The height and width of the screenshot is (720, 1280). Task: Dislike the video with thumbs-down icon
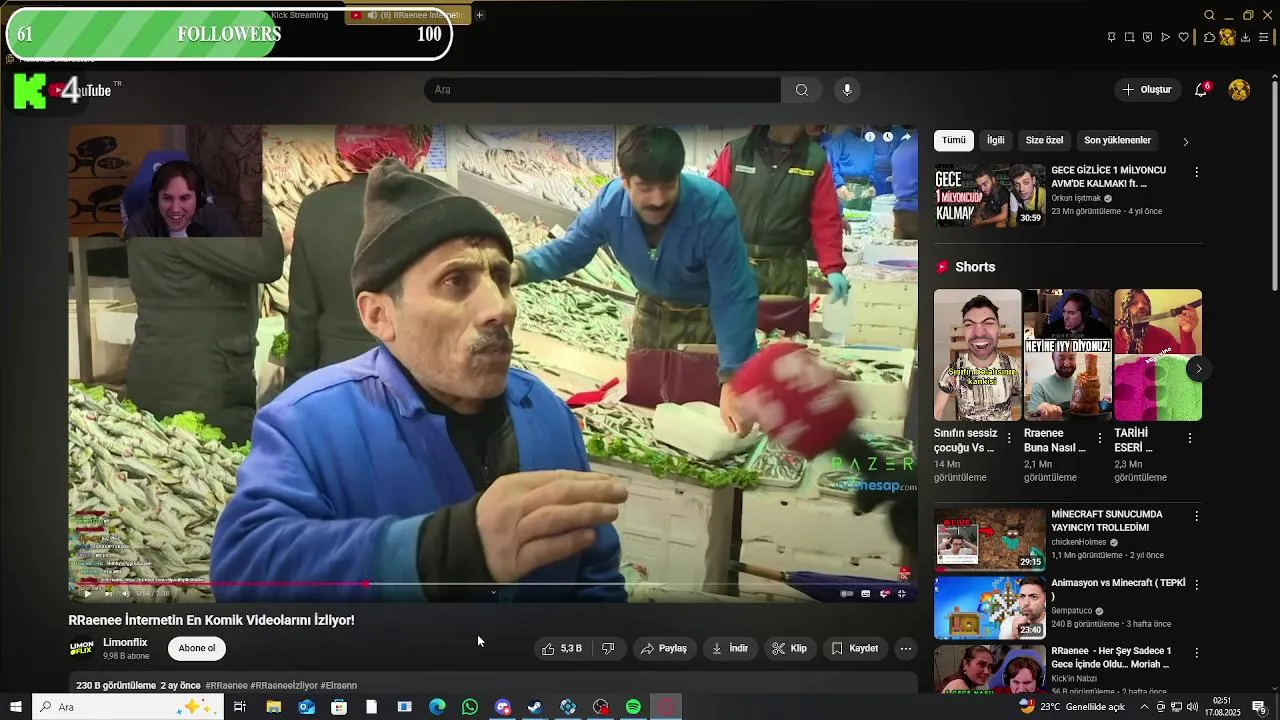click(x=608, y=649)
